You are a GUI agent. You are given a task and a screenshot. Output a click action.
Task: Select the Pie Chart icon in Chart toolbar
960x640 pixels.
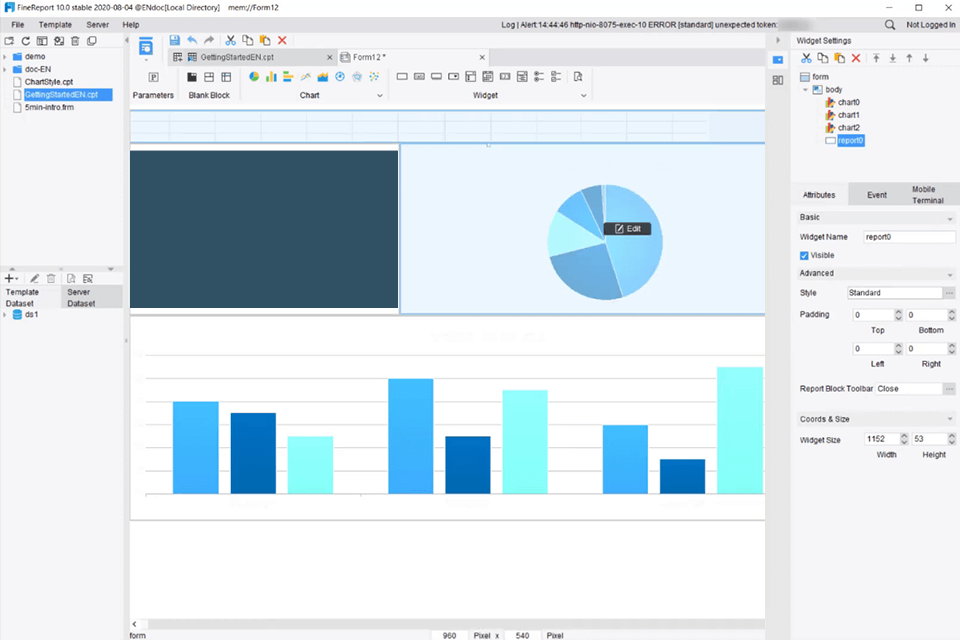pos(252,76)
